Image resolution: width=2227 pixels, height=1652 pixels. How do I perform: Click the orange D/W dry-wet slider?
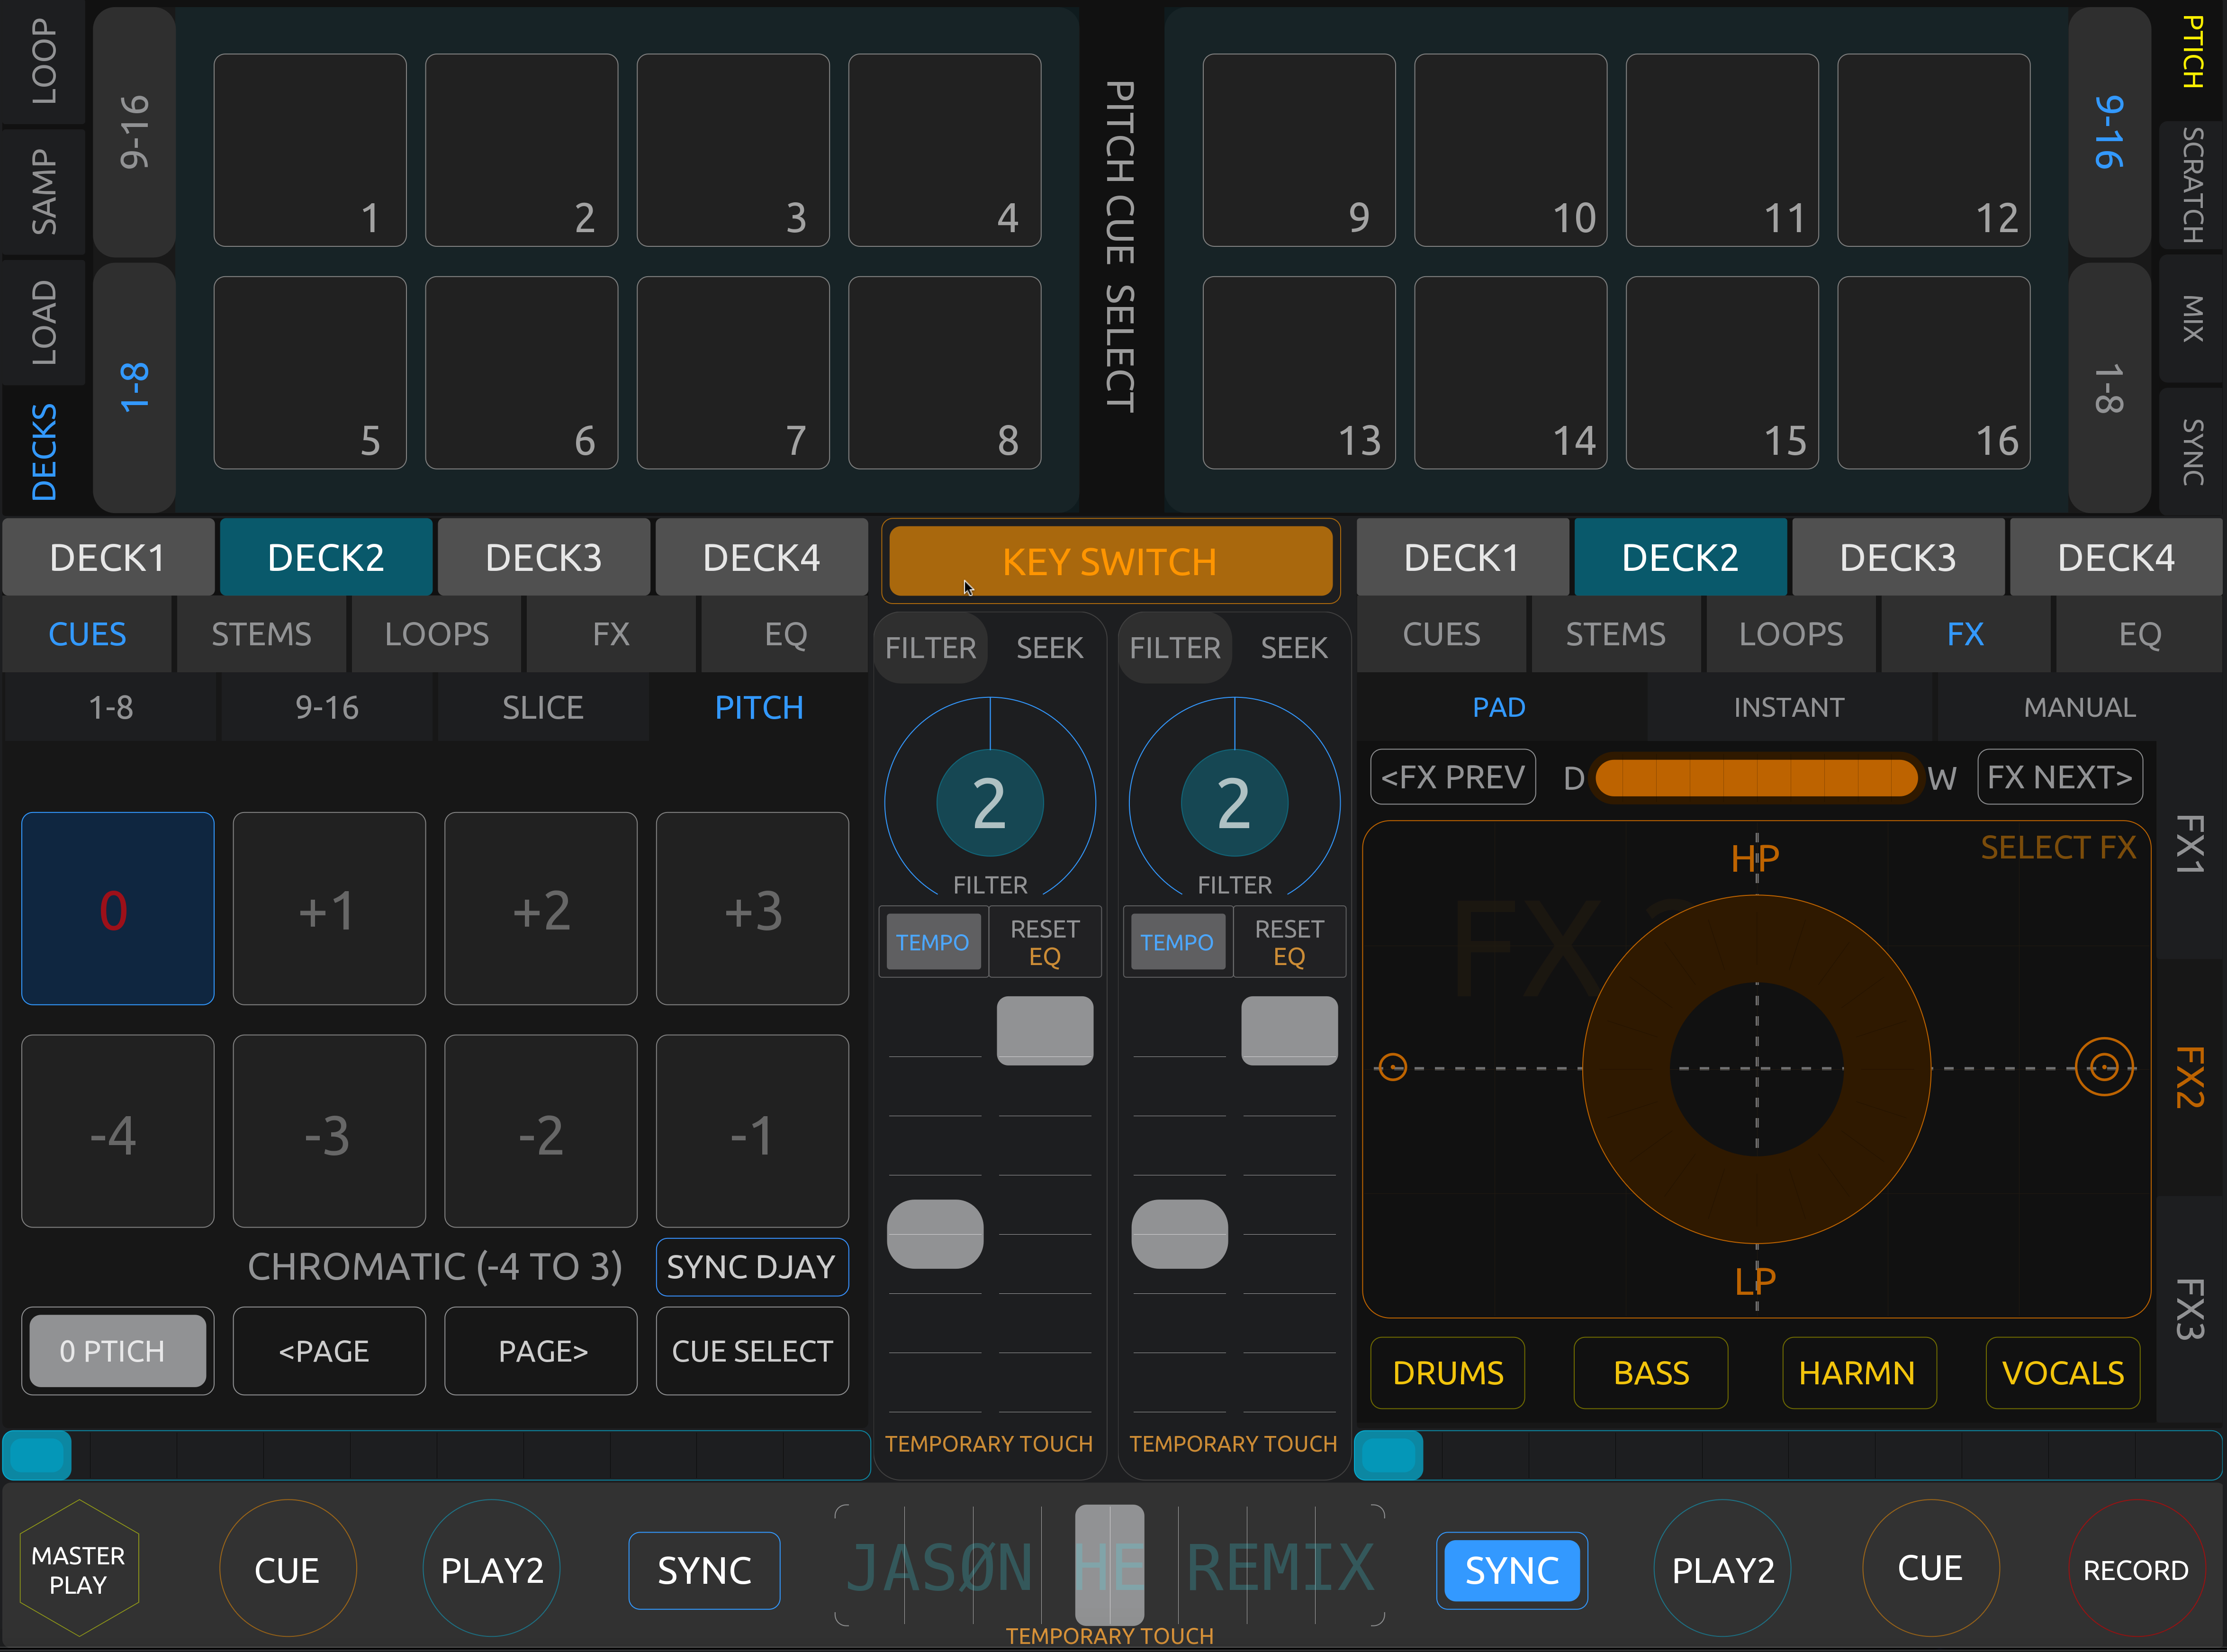click(1755, 777)
